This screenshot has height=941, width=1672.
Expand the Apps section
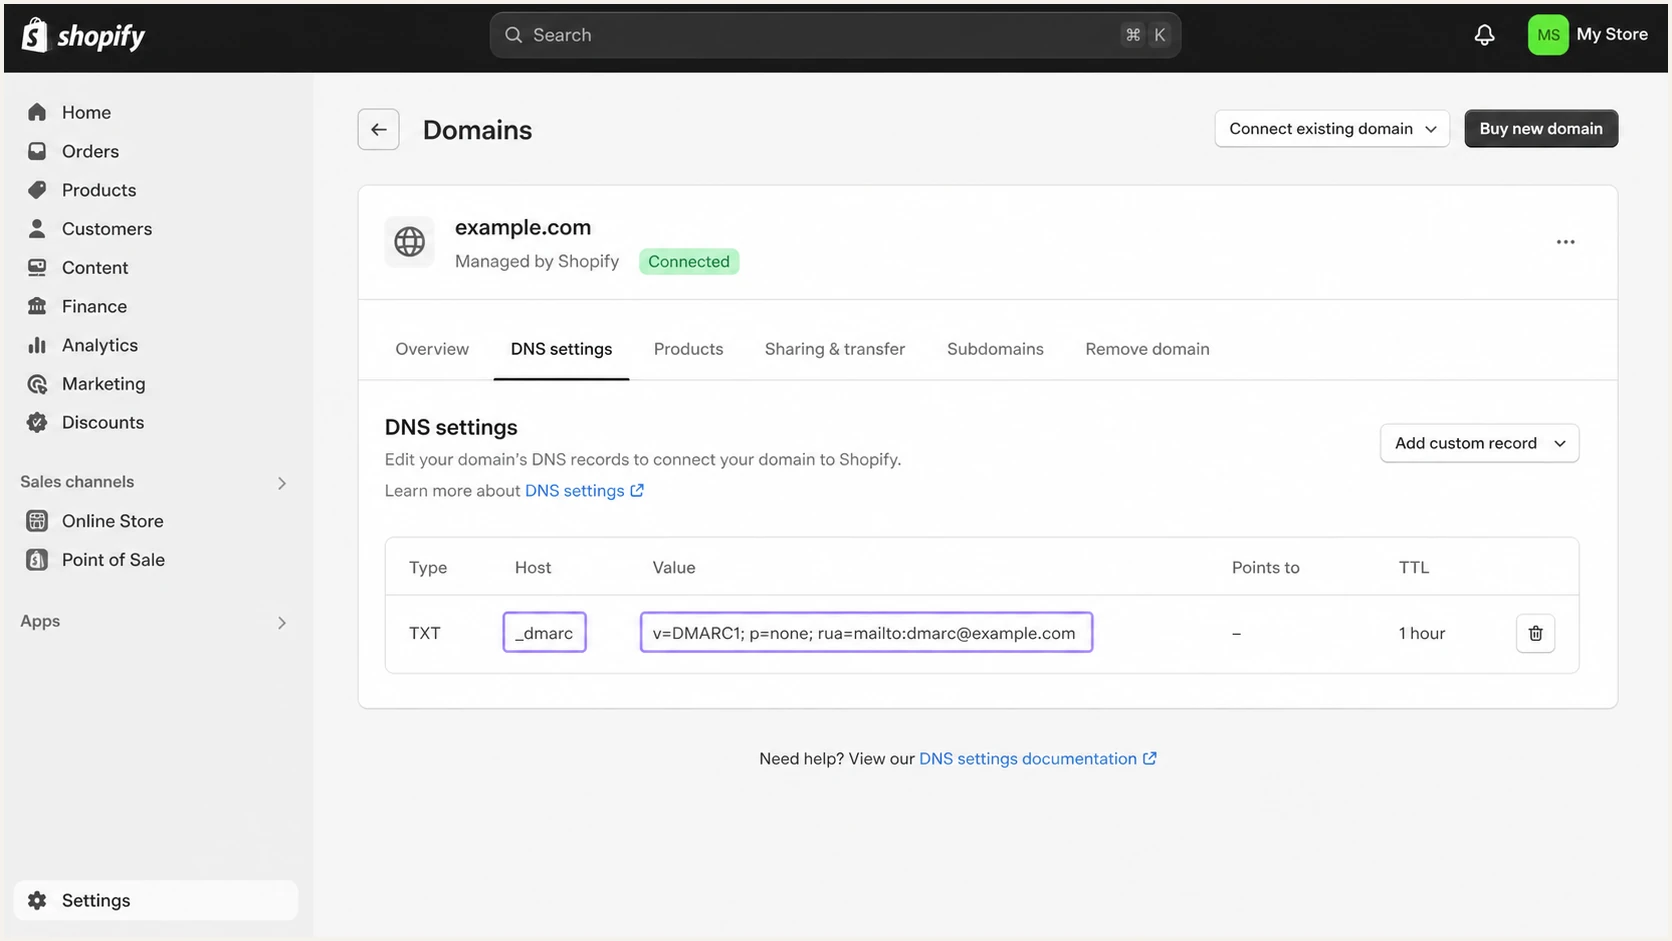(x=282, y=622)
